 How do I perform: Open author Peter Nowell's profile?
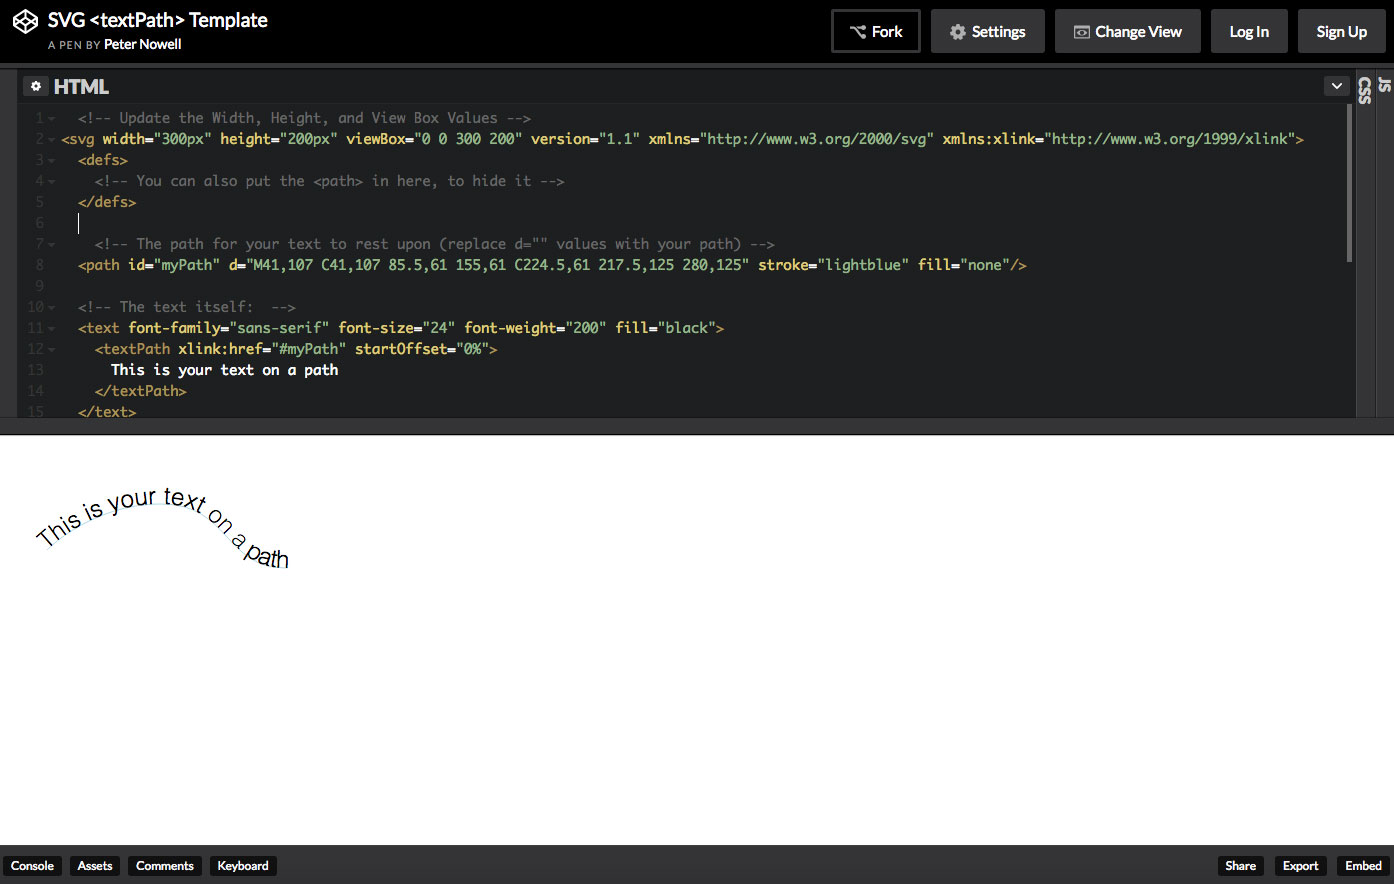point(143,44)
